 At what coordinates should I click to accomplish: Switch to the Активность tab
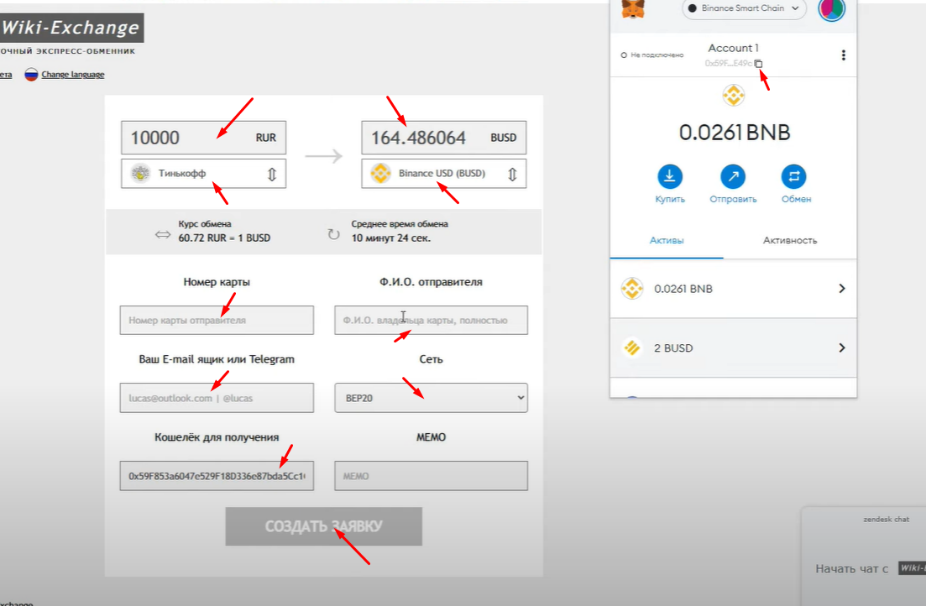coord(790,240)
